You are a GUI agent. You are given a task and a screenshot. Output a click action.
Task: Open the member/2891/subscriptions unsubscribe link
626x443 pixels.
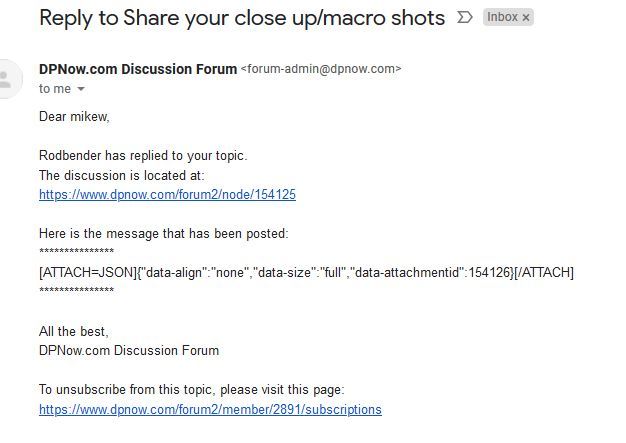point(210,409)
